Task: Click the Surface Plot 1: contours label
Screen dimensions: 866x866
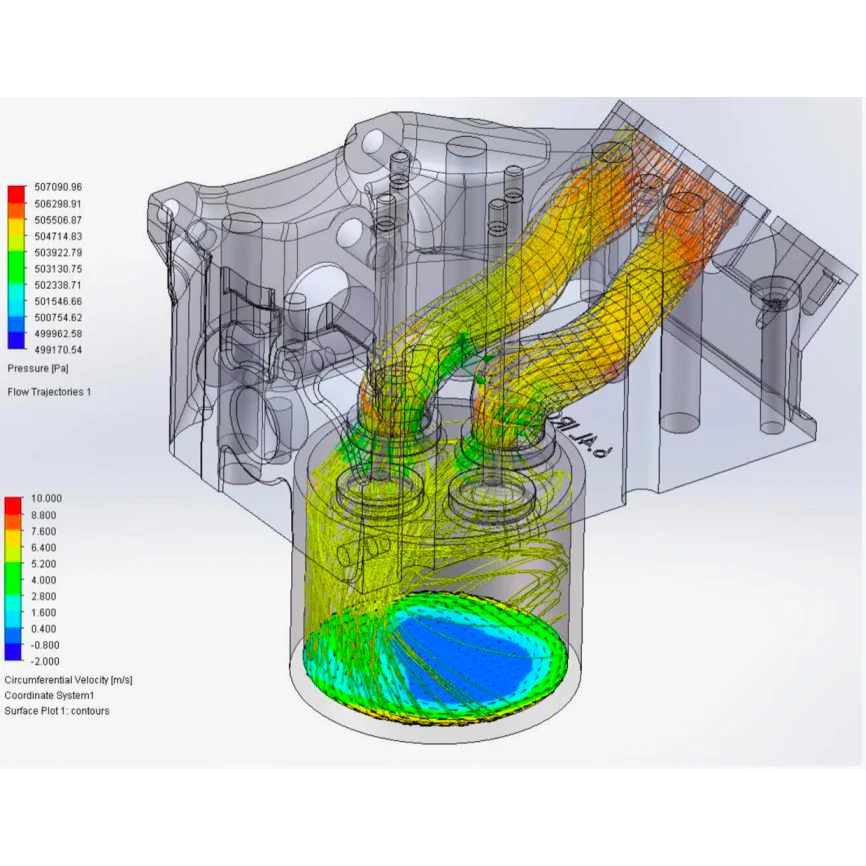Action: [57, 711]
